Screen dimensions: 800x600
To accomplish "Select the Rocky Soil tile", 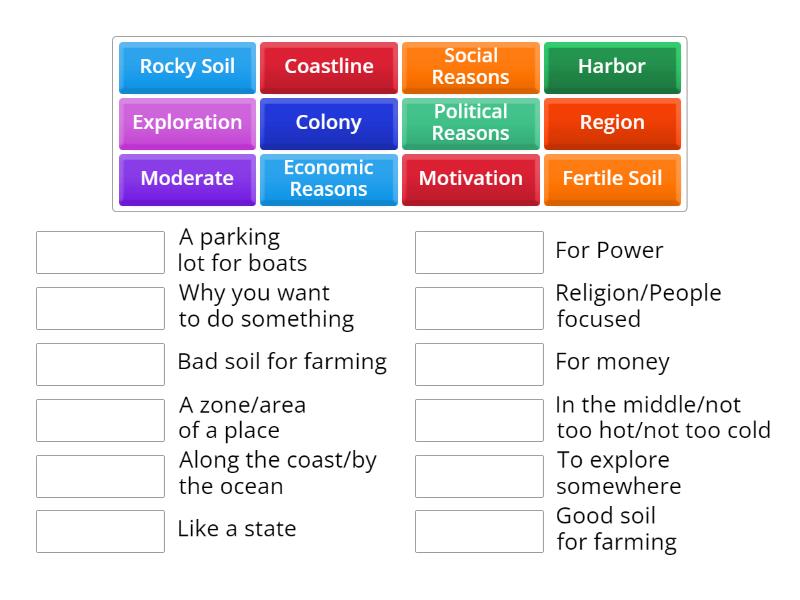I will tap(186, 67).
